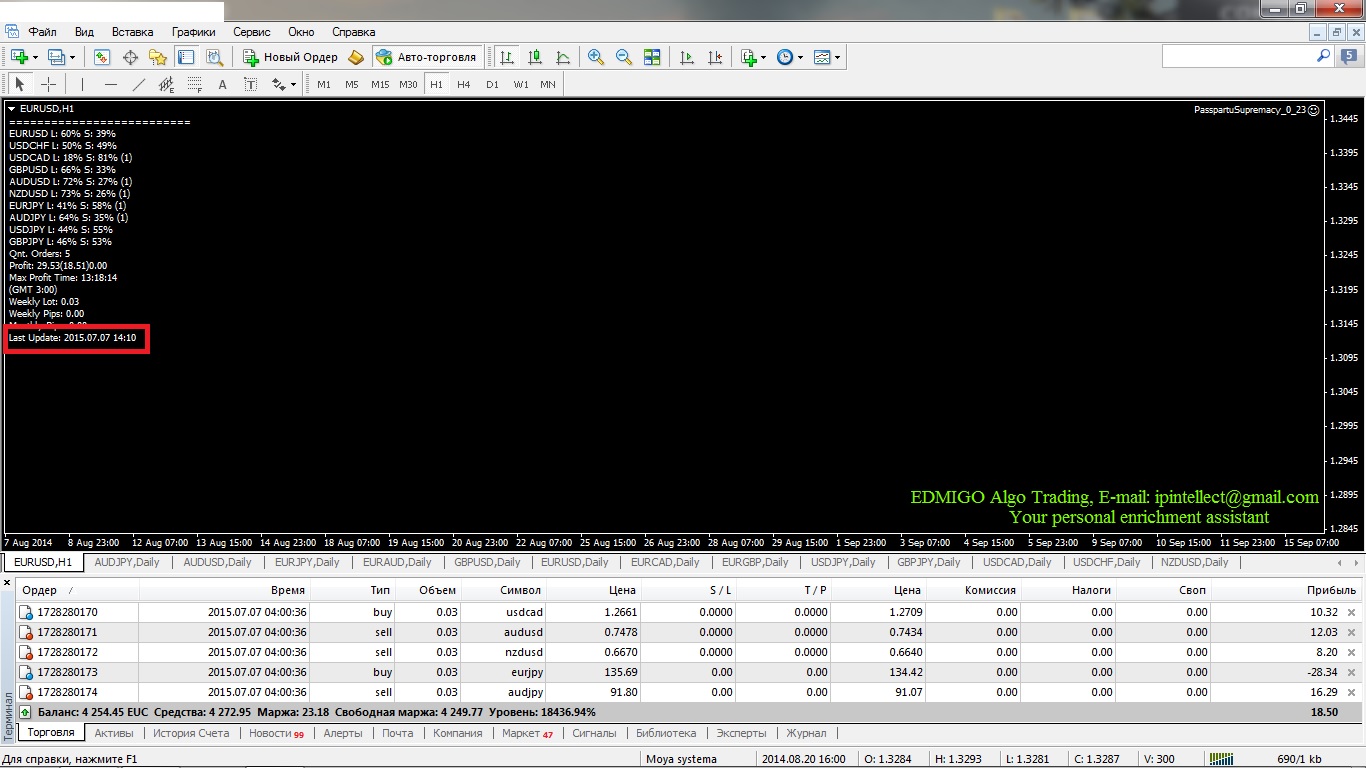Open the Вставка menu
This screenshot has height=768, width=1366.
(x=133, y=32)
